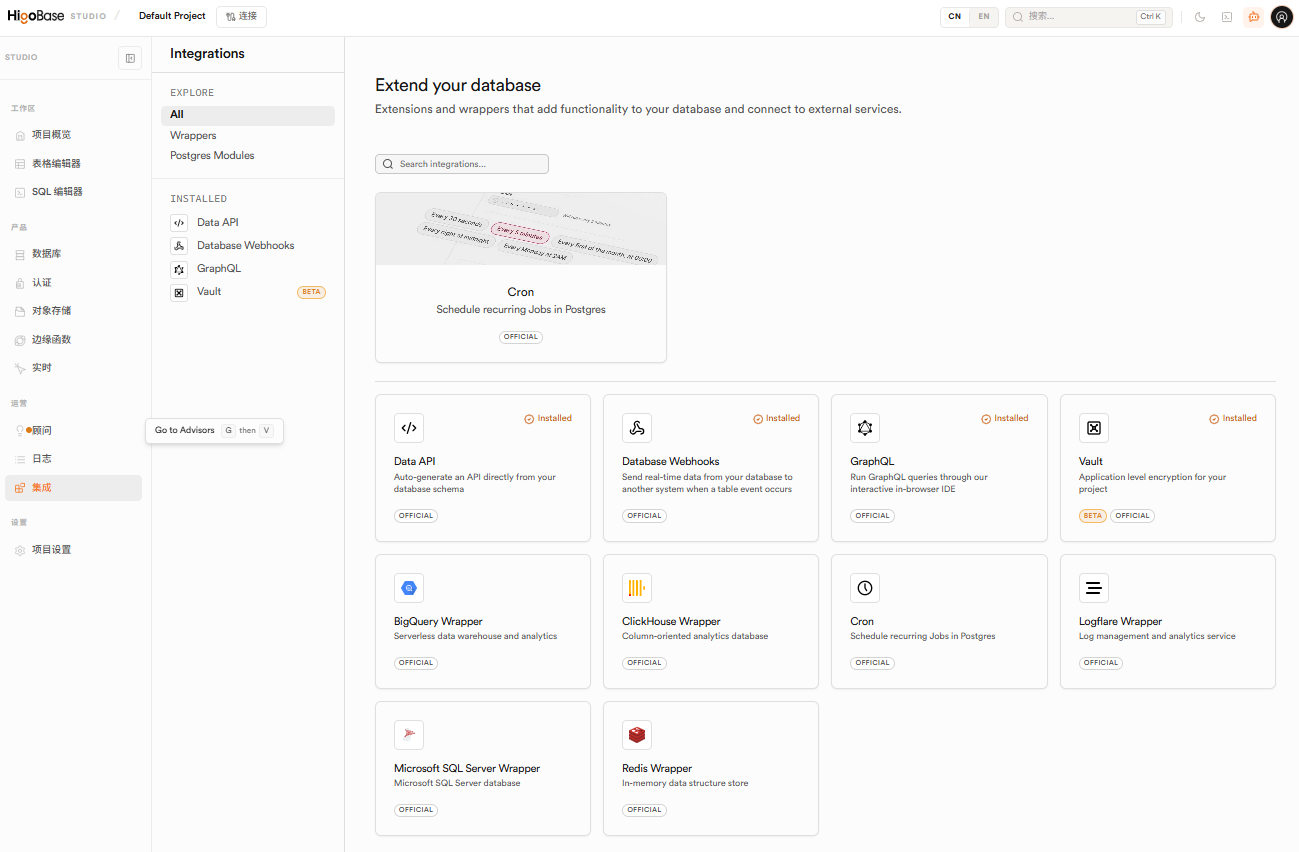
Task: Click the gear icon beside 项目设置
Action: tap(20, 550)
